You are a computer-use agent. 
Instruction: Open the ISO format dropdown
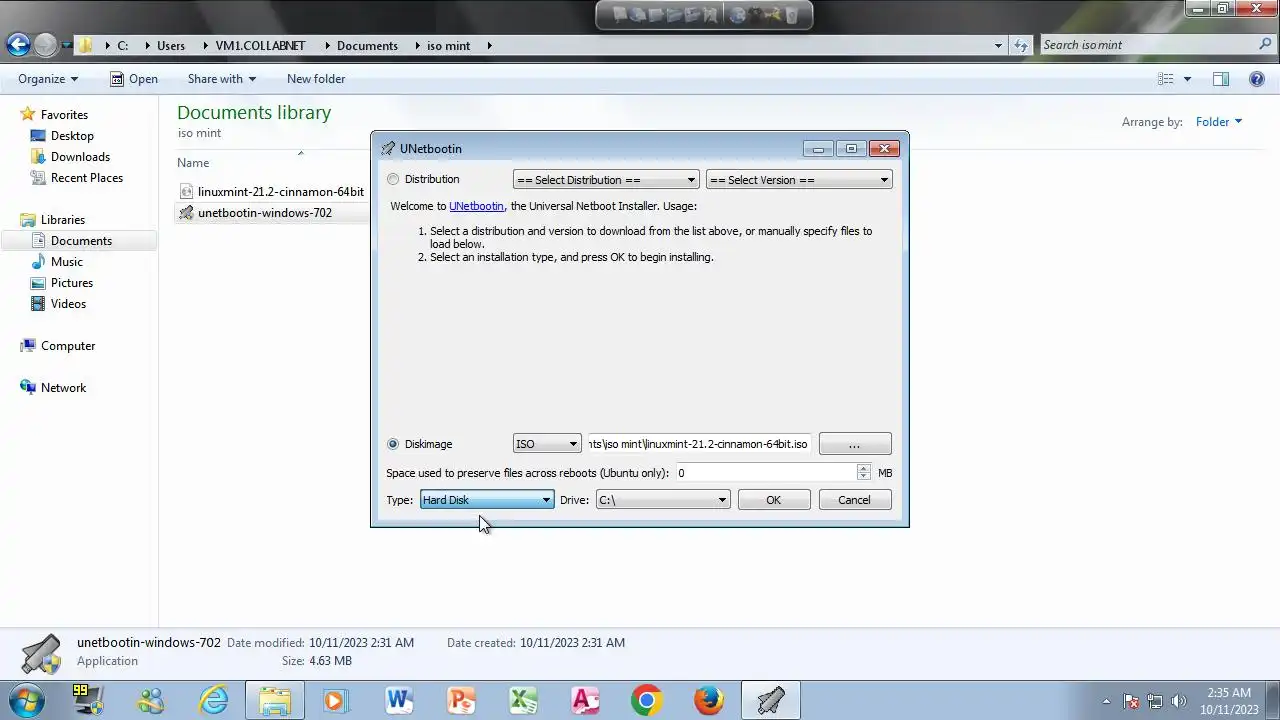click(547, 444)
